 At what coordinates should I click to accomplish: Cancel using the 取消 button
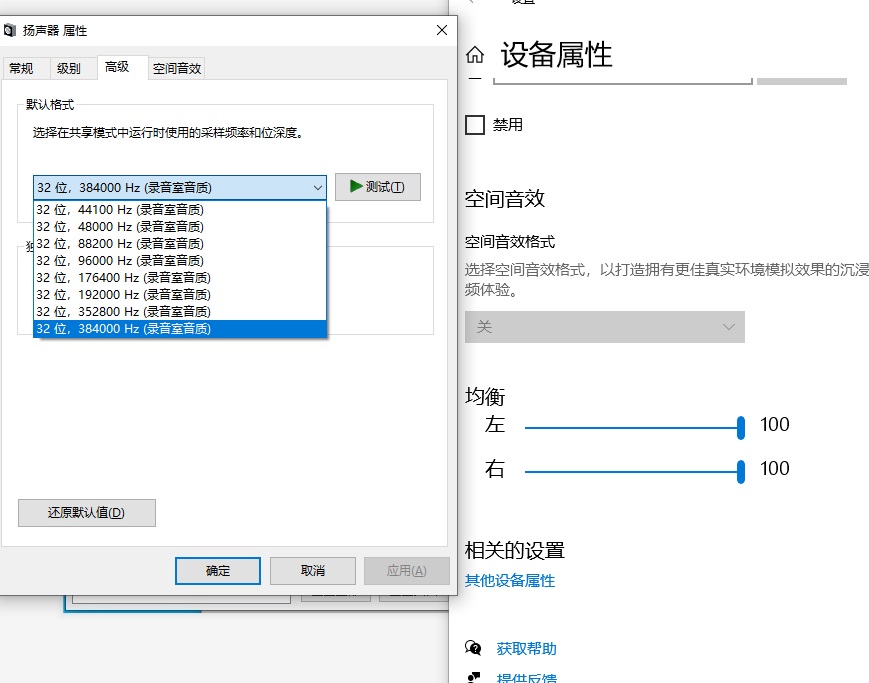click(312, 570)
